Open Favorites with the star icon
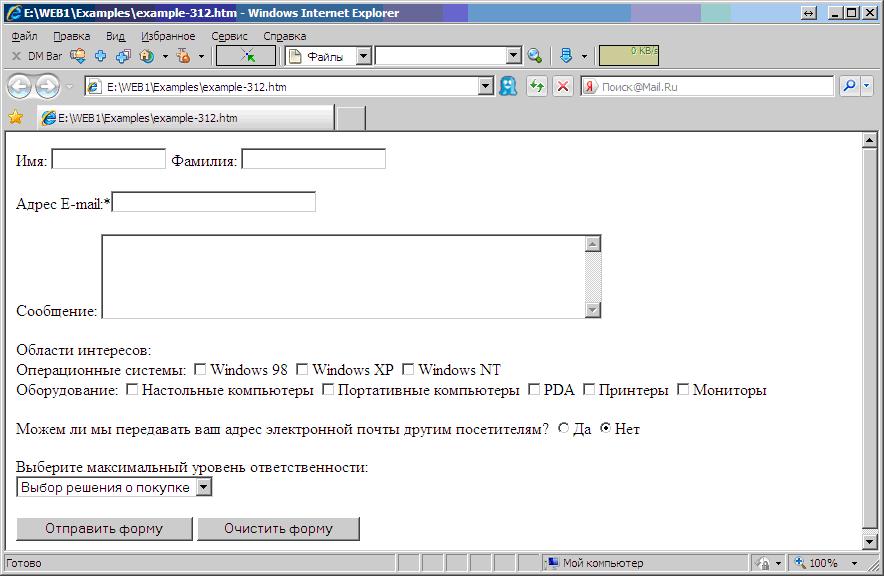Image resolution: width=884 pixels, height=576 pixels. (16, 117)
